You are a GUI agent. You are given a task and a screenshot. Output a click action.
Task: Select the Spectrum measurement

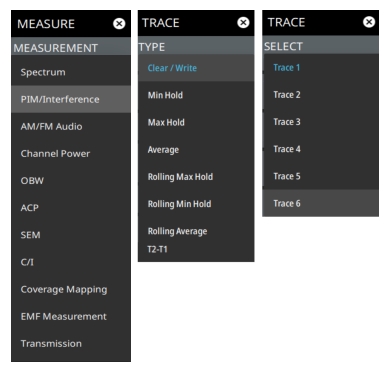coord(71,72)
